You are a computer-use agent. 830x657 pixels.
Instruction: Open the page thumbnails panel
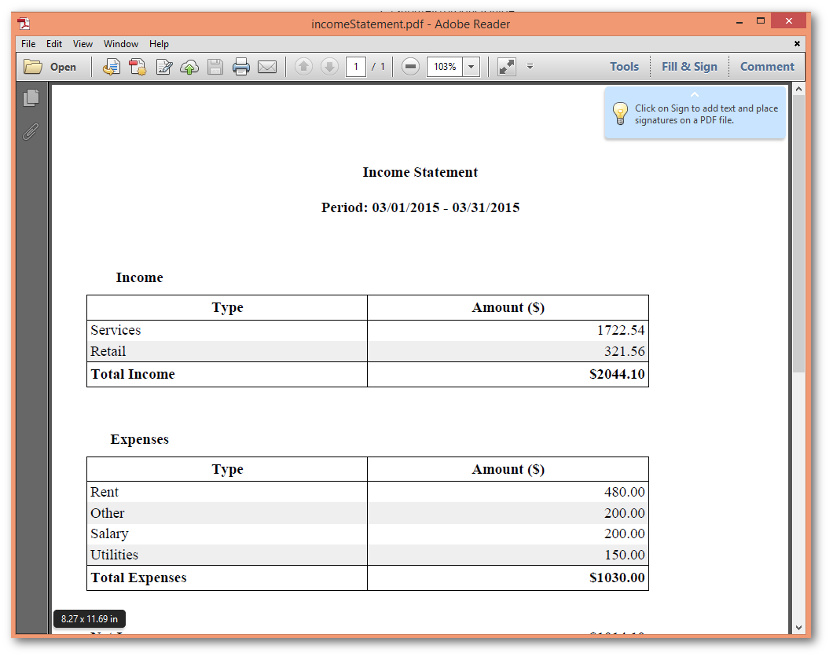tap(32, 98)
